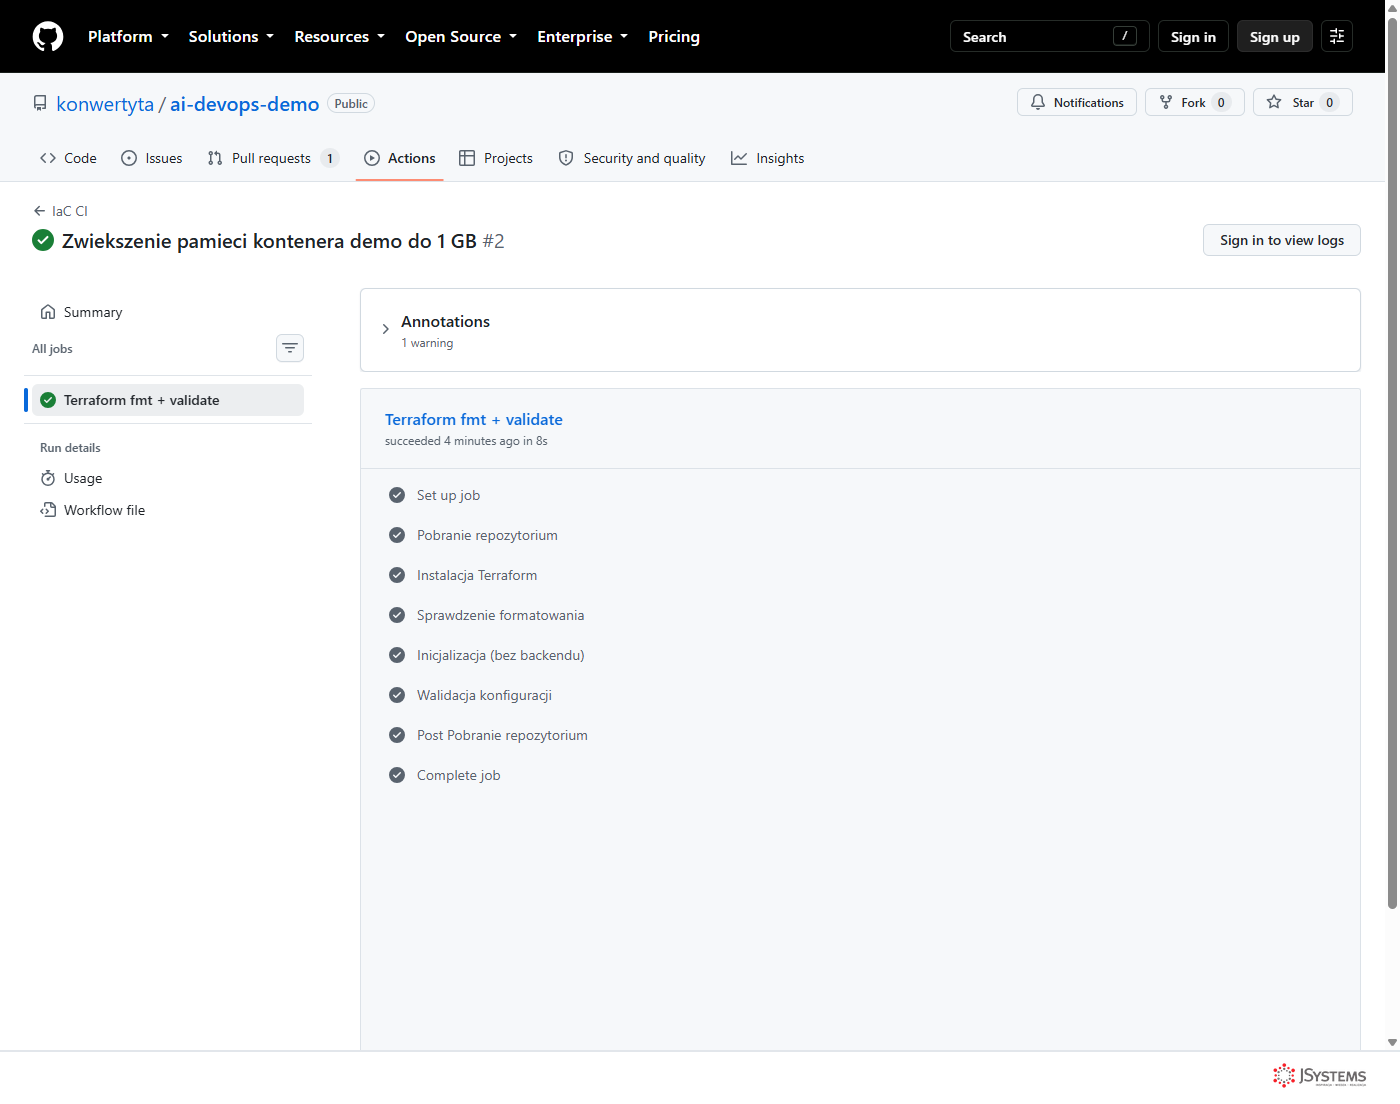Screen dimensions: 1400x1104
Task: Go back to IaC CI workflow
Action: 60,211
